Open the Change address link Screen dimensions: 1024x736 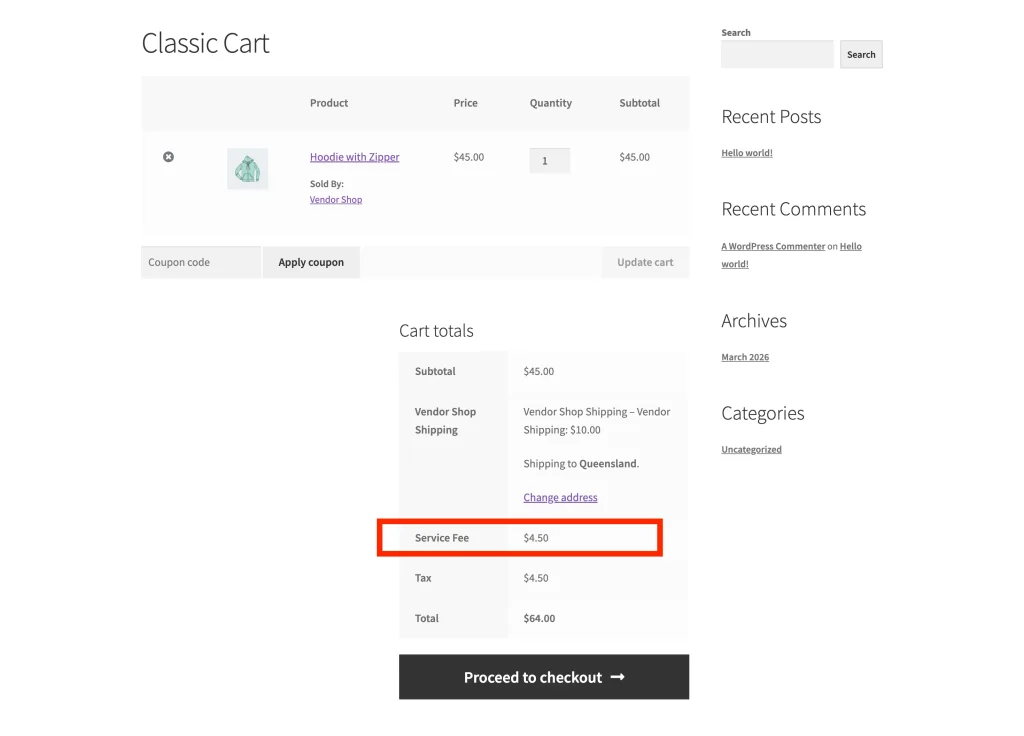click(x=560, y=497)
